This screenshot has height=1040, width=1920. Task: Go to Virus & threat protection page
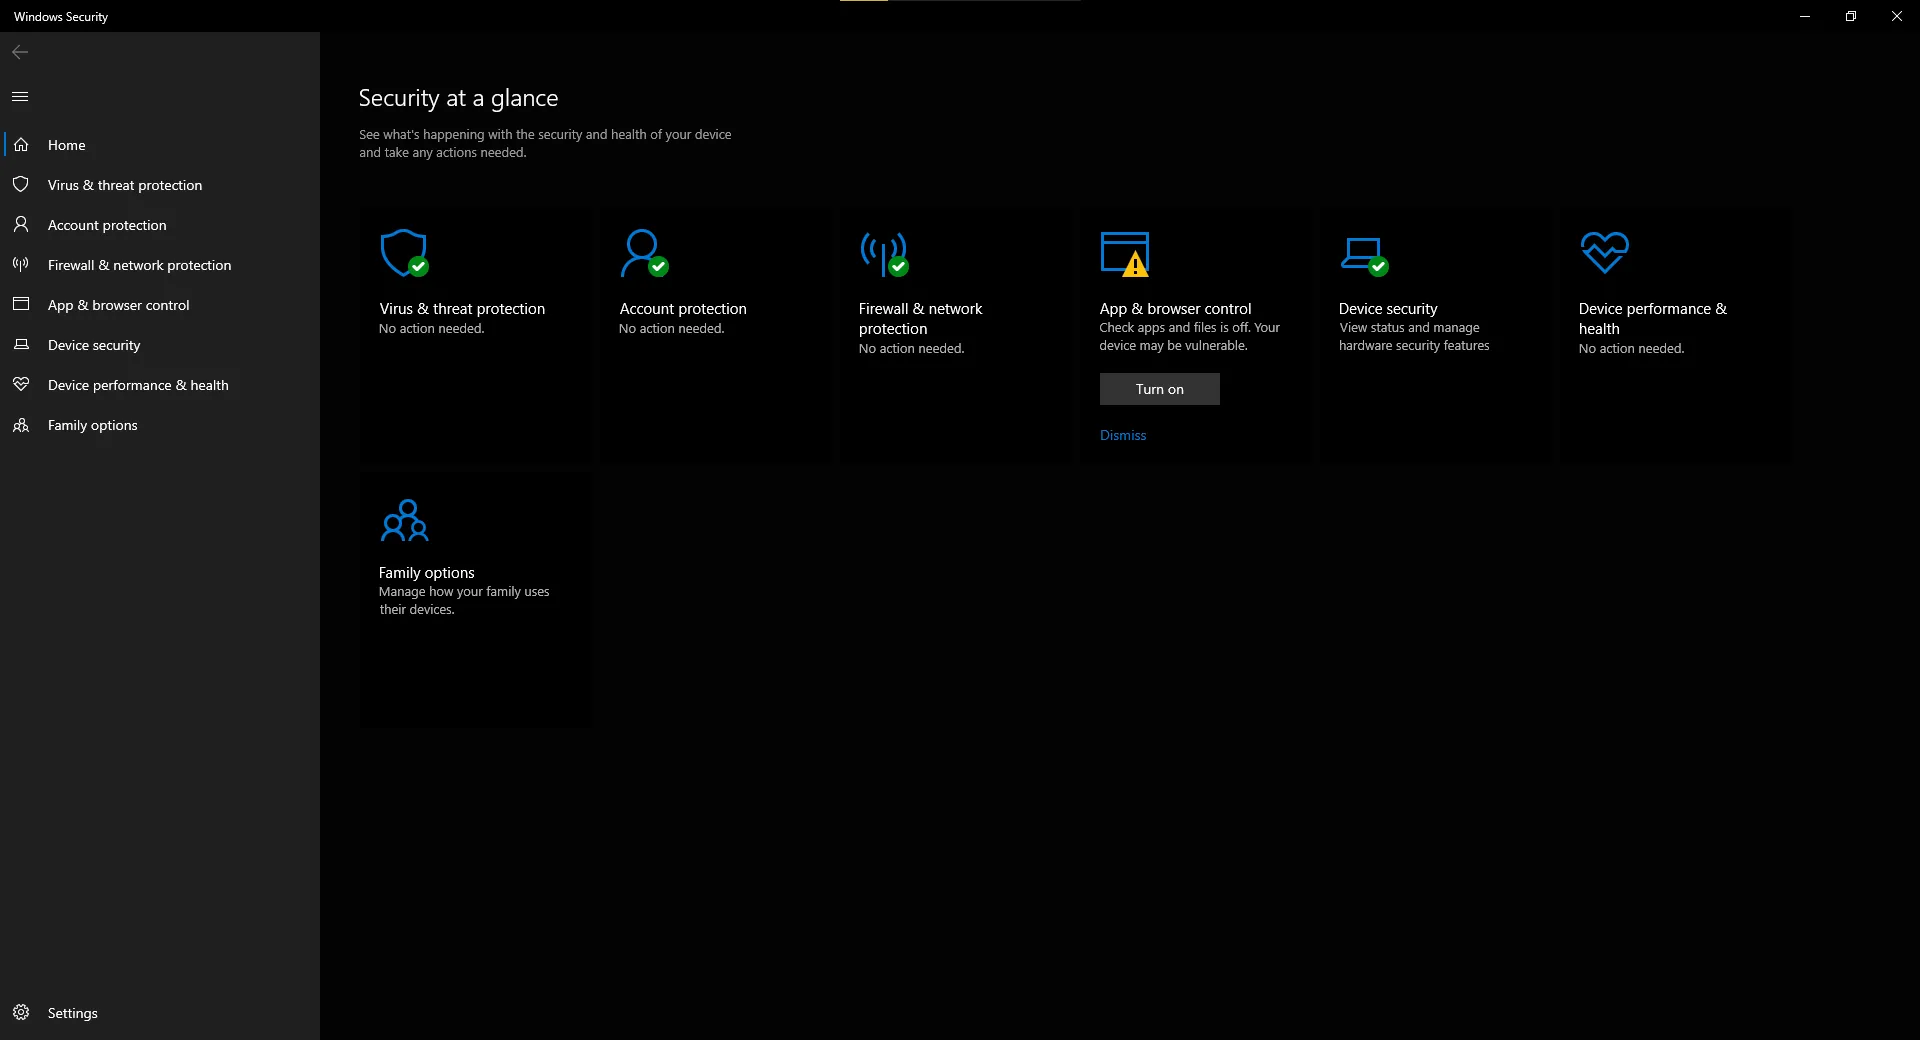coord(160,185)
